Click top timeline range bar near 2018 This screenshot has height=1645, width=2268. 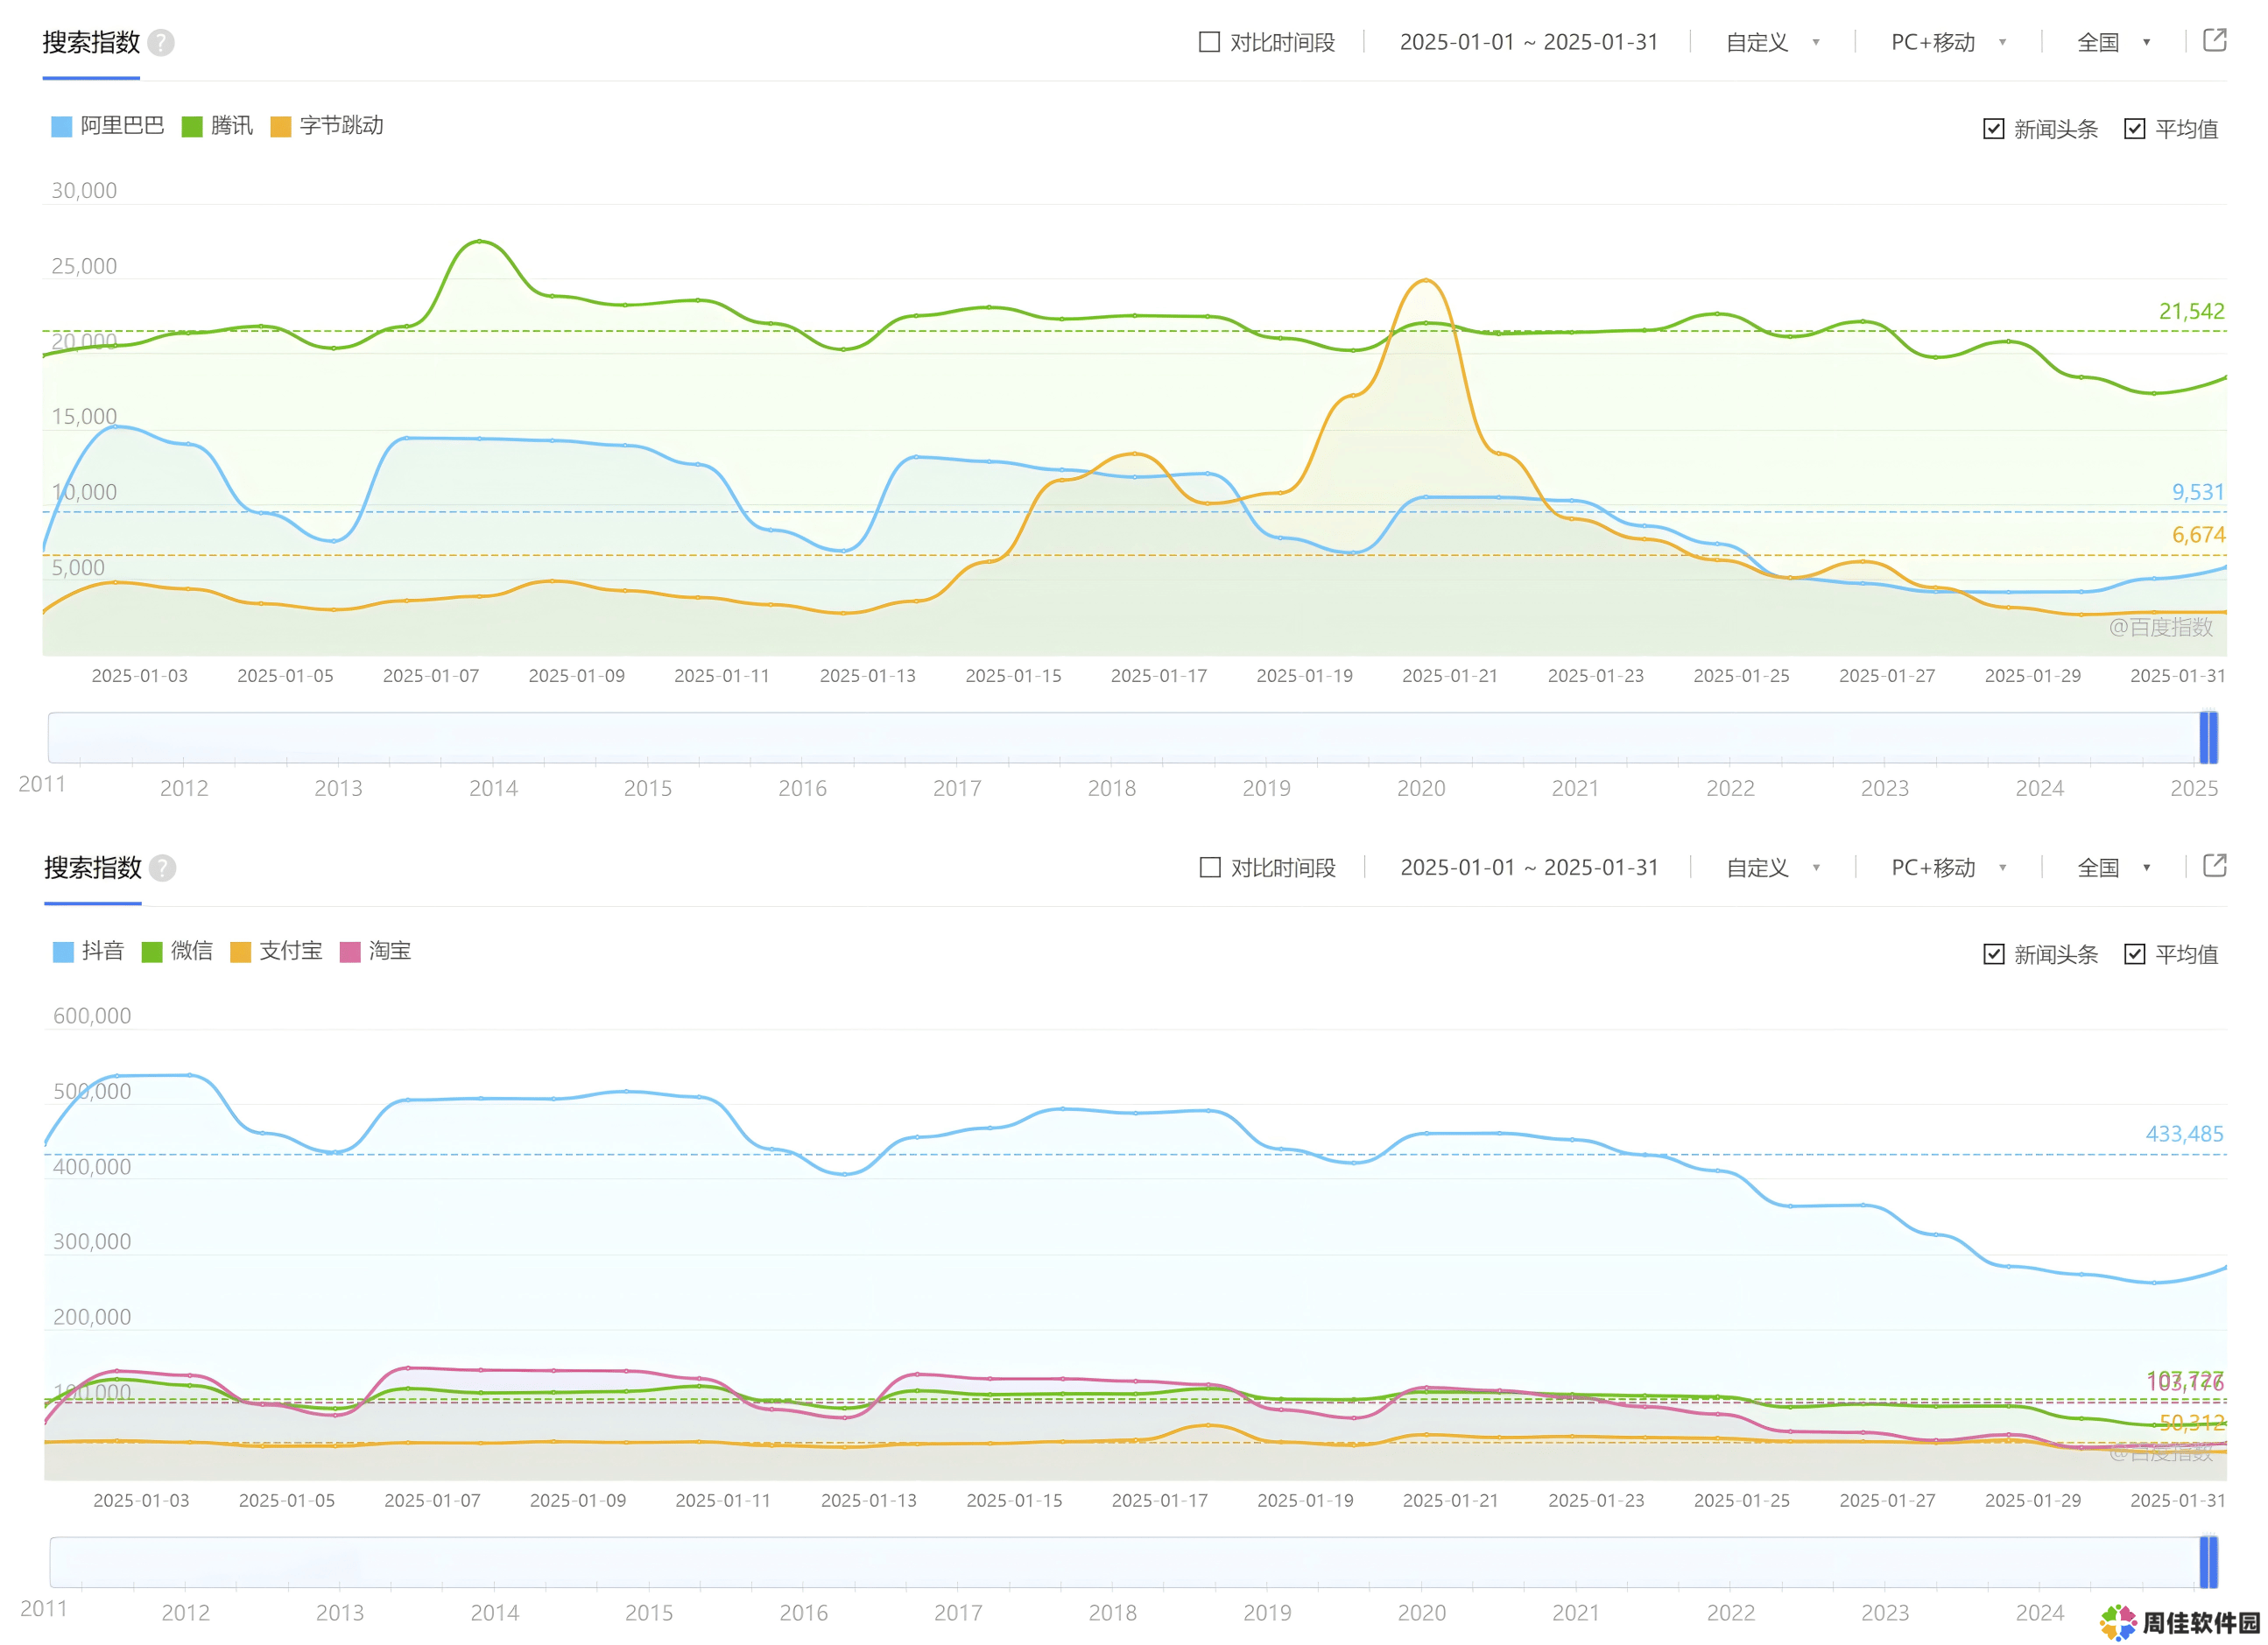[x=1112, y=738]
